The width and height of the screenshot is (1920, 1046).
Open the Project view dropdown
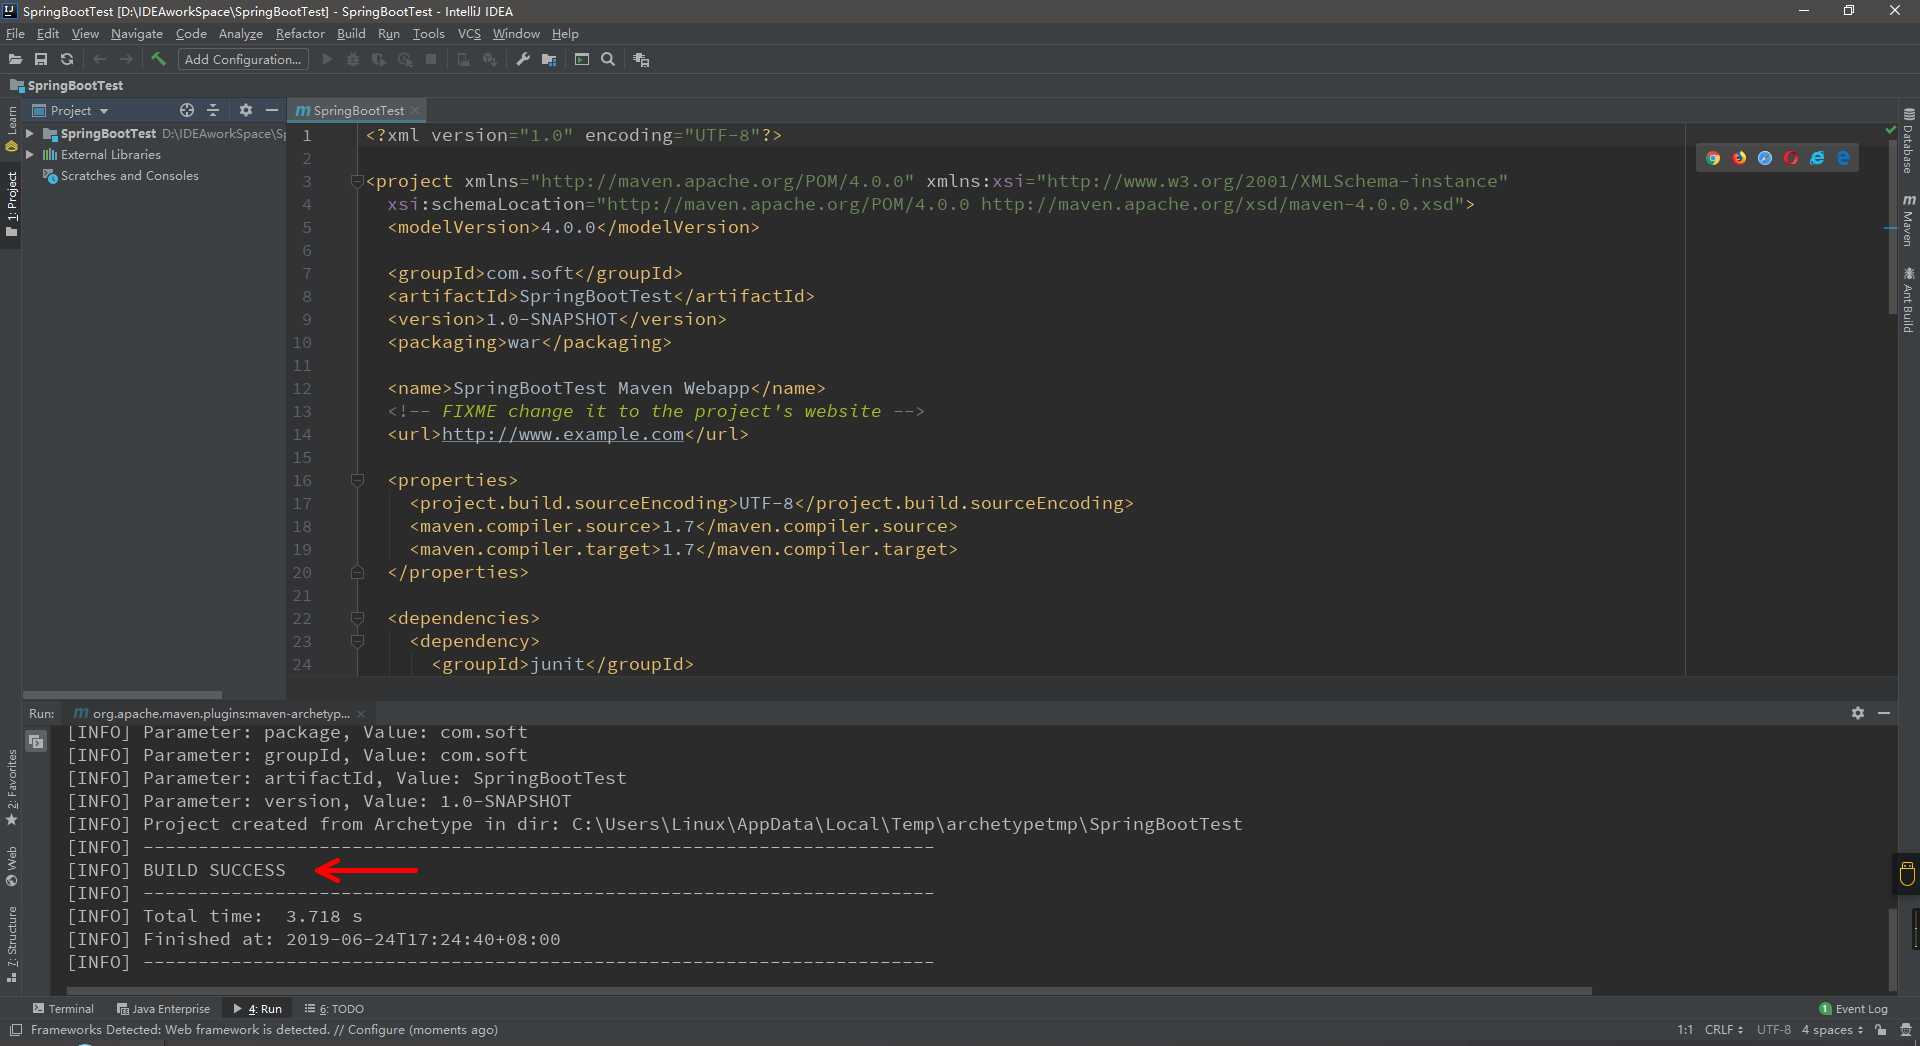coord(70,111)
